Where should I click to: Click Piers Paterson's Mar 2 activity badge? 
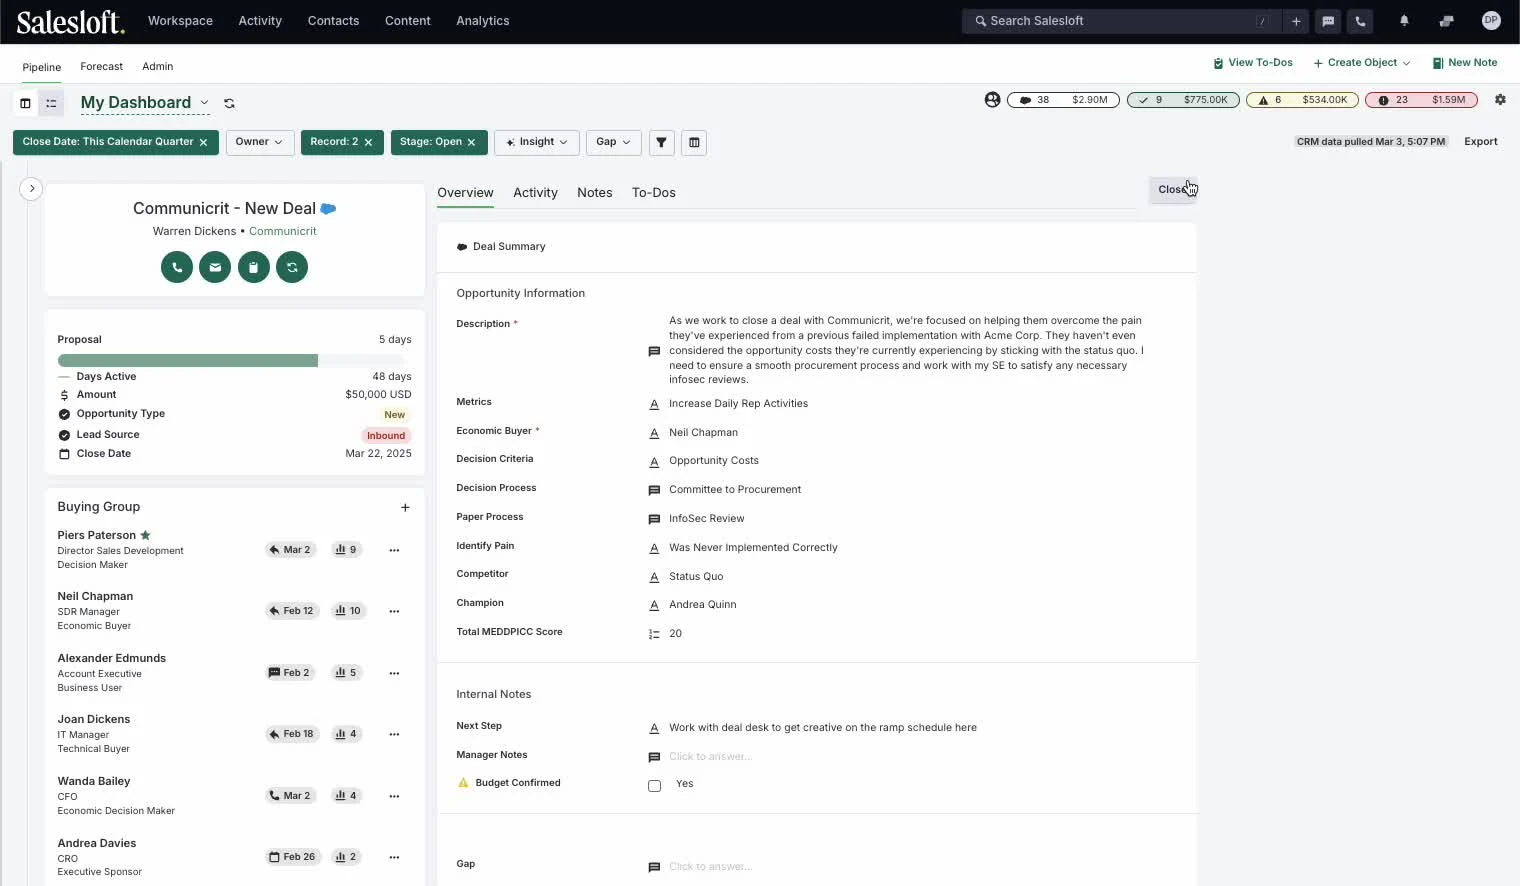point(290,550)
